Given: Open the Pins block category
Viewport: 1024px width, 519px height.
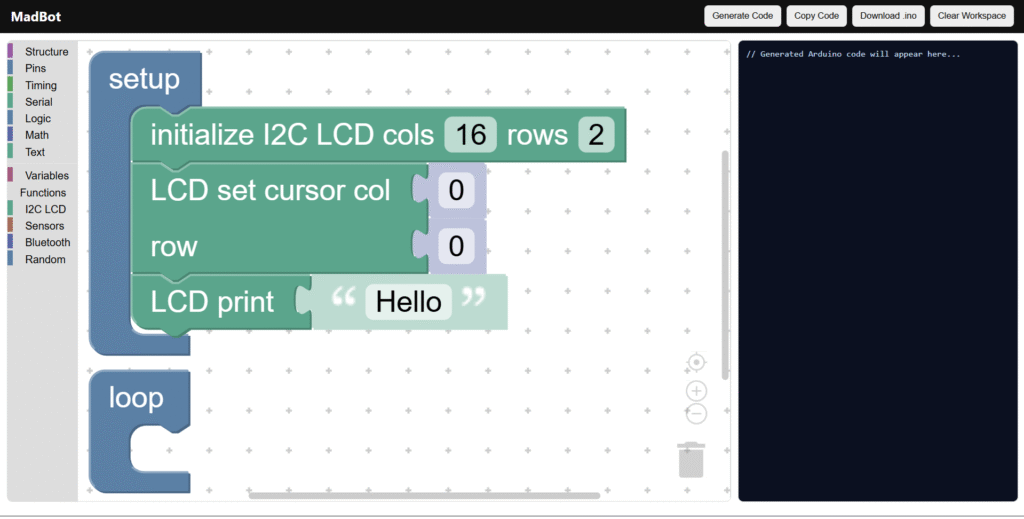Looking at the screenshot, I should (35, 68).
